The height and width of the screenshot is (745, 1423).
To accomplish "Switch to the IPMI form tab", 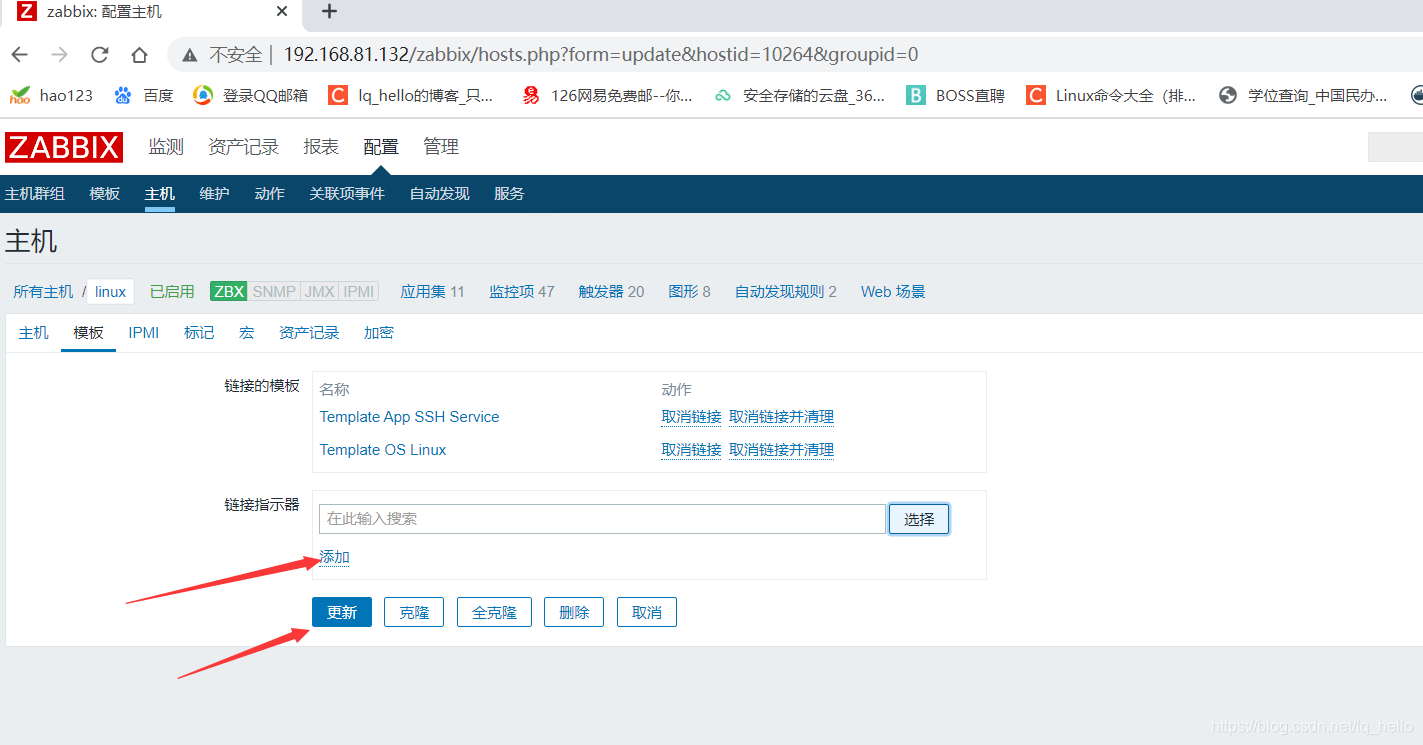I will click(x=144, y=333).
